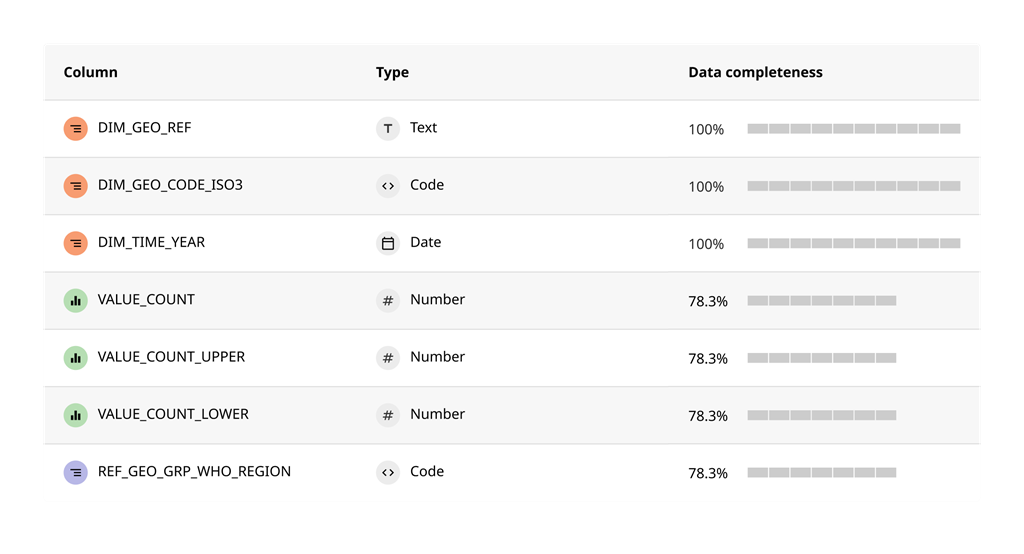Click the Data completeness header
This screenshot has width=1024, height=554.
click(755, 72)
